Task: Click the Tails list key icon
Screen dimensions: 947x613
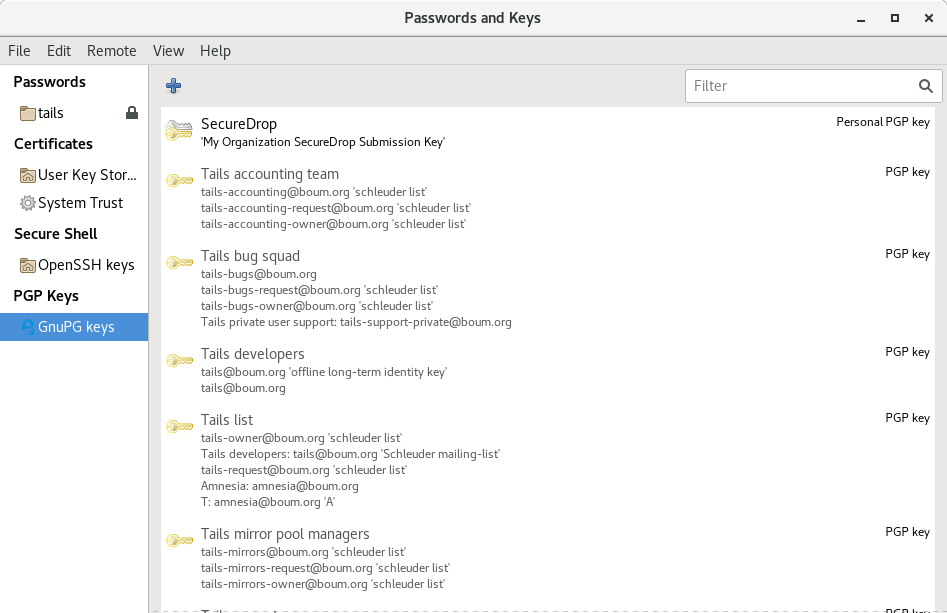Action: point(179,426)
